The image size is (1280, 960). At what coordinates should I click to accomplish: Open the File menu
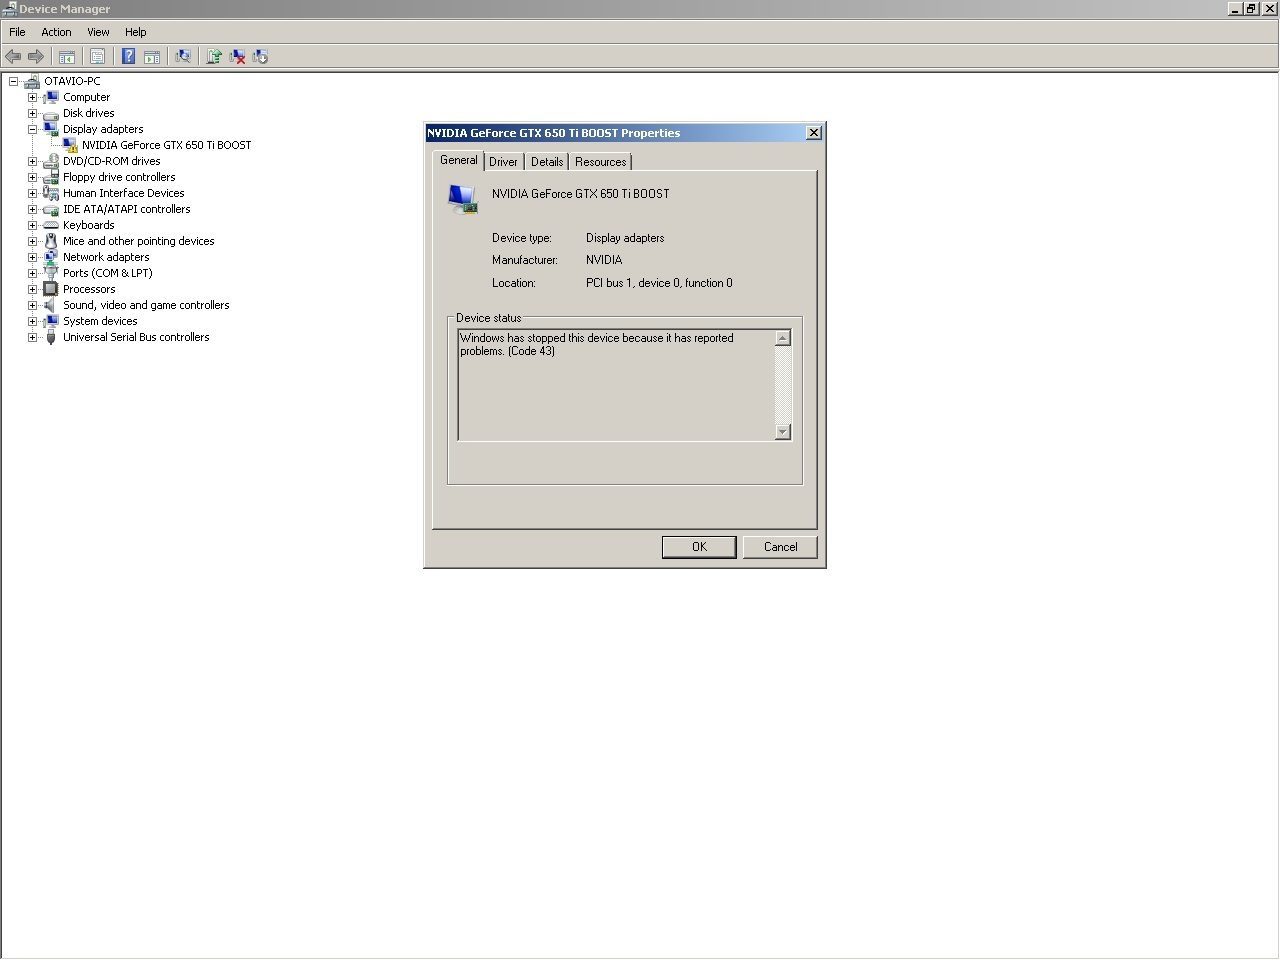click(17, 32)
